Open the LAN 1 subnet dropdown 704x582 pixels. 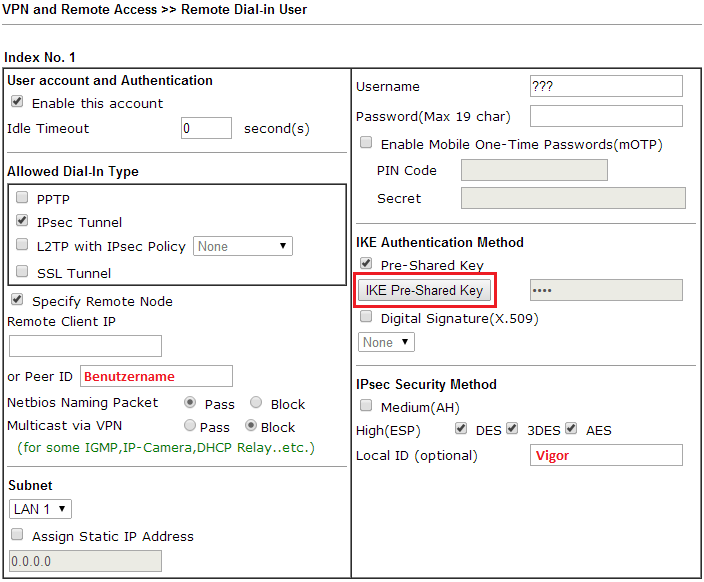(x=40, y=509)
